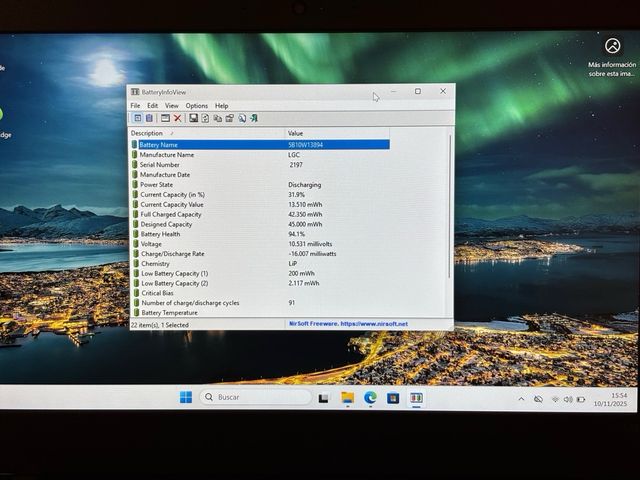Select the Battery Name row
This screenshot has height=480, width=640.
pyautogui.click(x=260, y=144)
